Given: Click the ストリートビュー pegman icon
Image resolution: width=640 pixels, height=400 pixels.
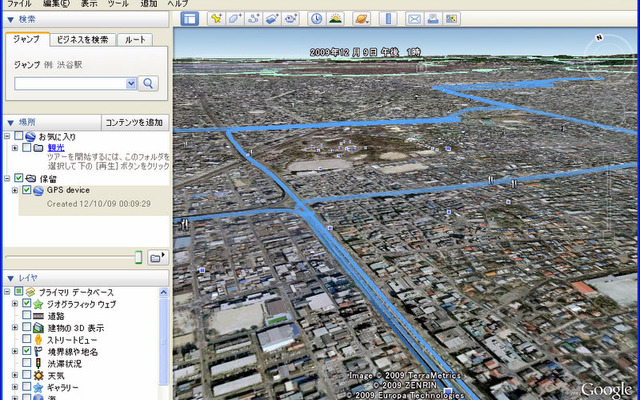Looking at the screenshot, I should (x=38, y=340).
